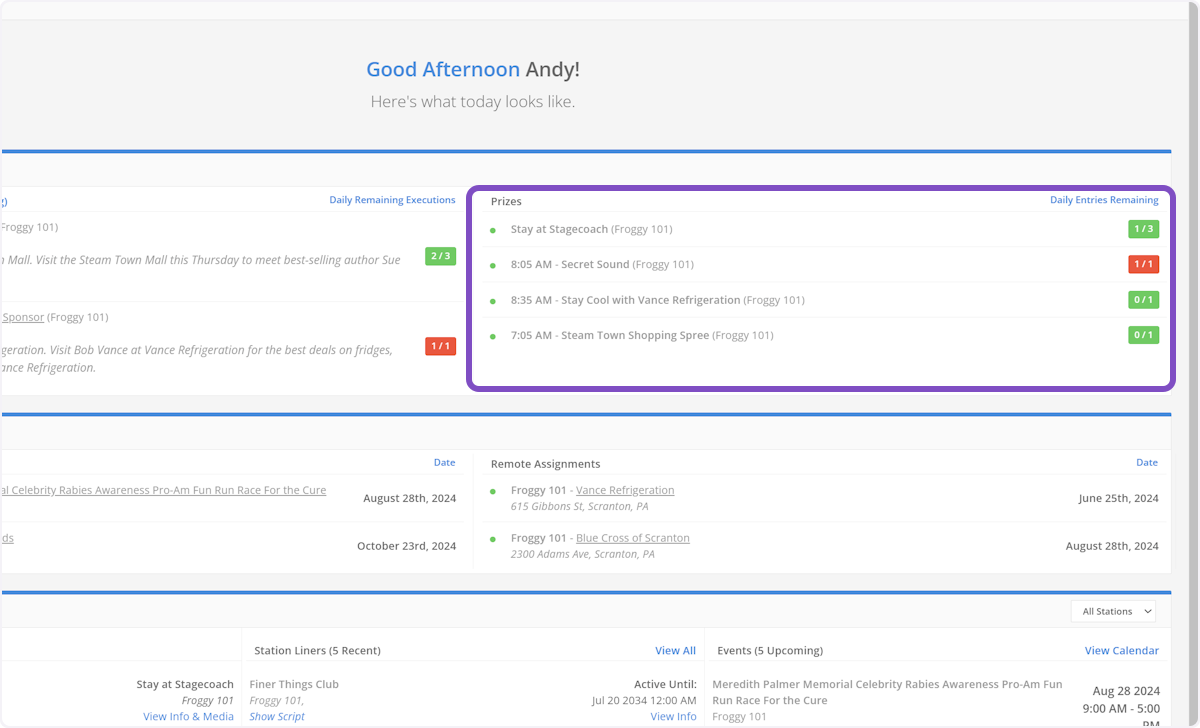The image size is (1200, 728).
Task: Open Vance Refrigeration remote assignment link
Action: pos(625,490)
